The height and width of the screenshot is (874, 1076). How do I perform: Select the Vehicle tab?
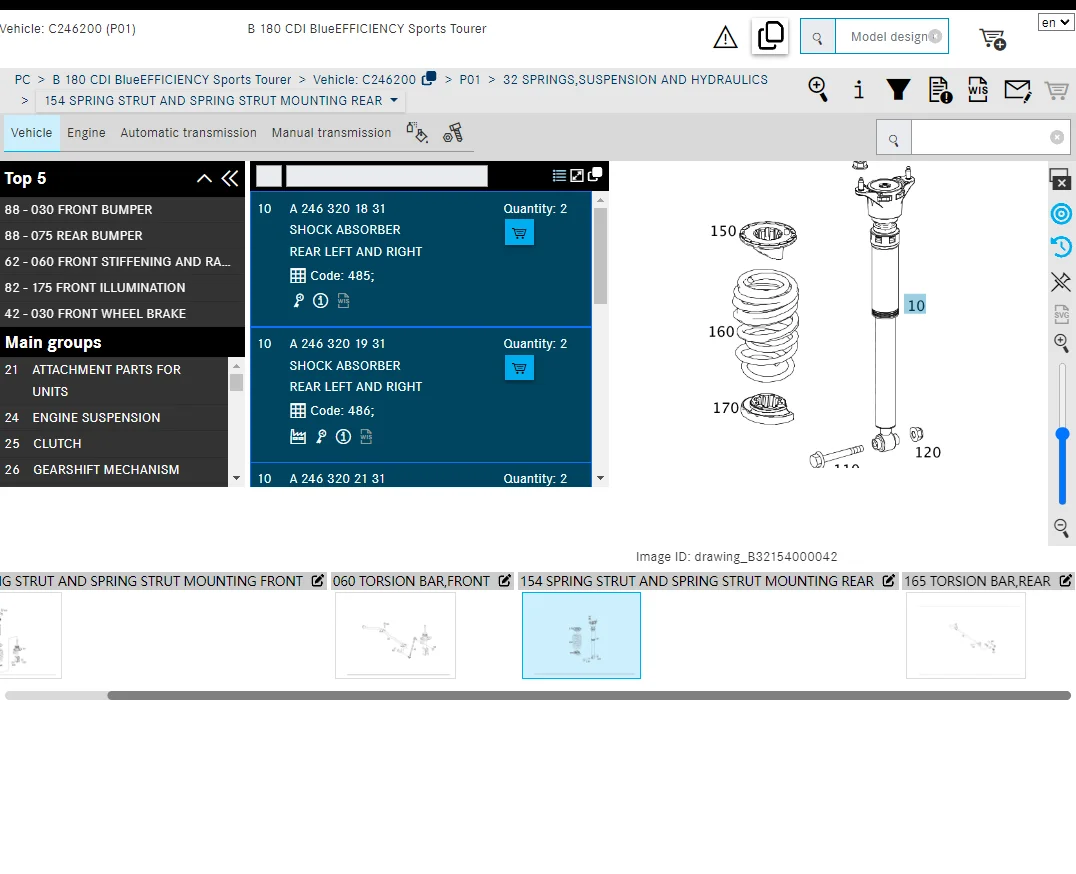[32, 132]
